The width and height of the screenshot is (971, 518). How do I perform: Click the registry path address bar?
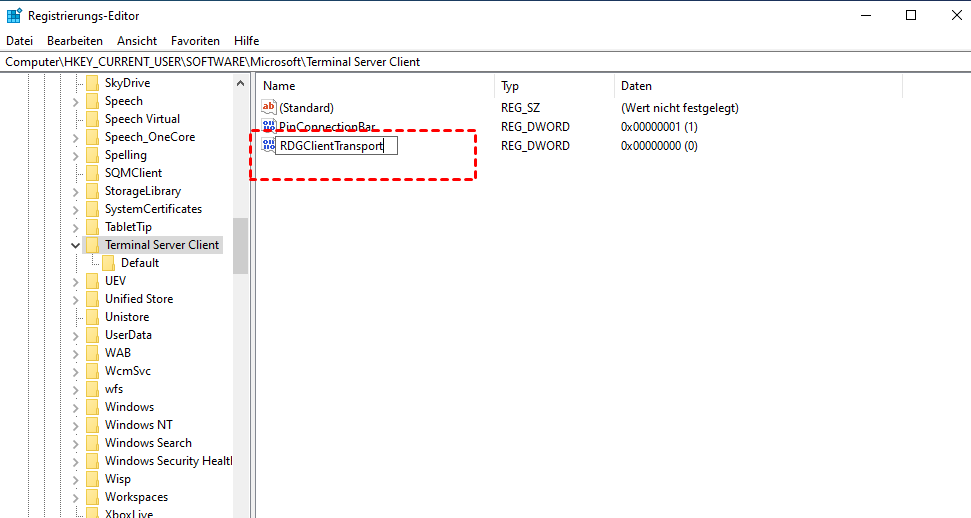[486, 62]
